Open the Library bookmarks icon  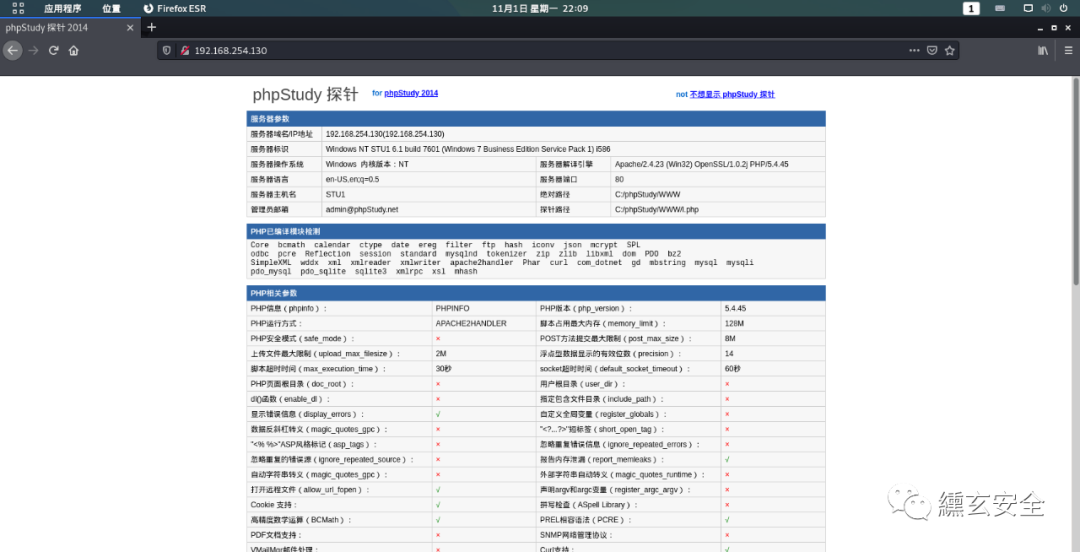point(1043,50)
